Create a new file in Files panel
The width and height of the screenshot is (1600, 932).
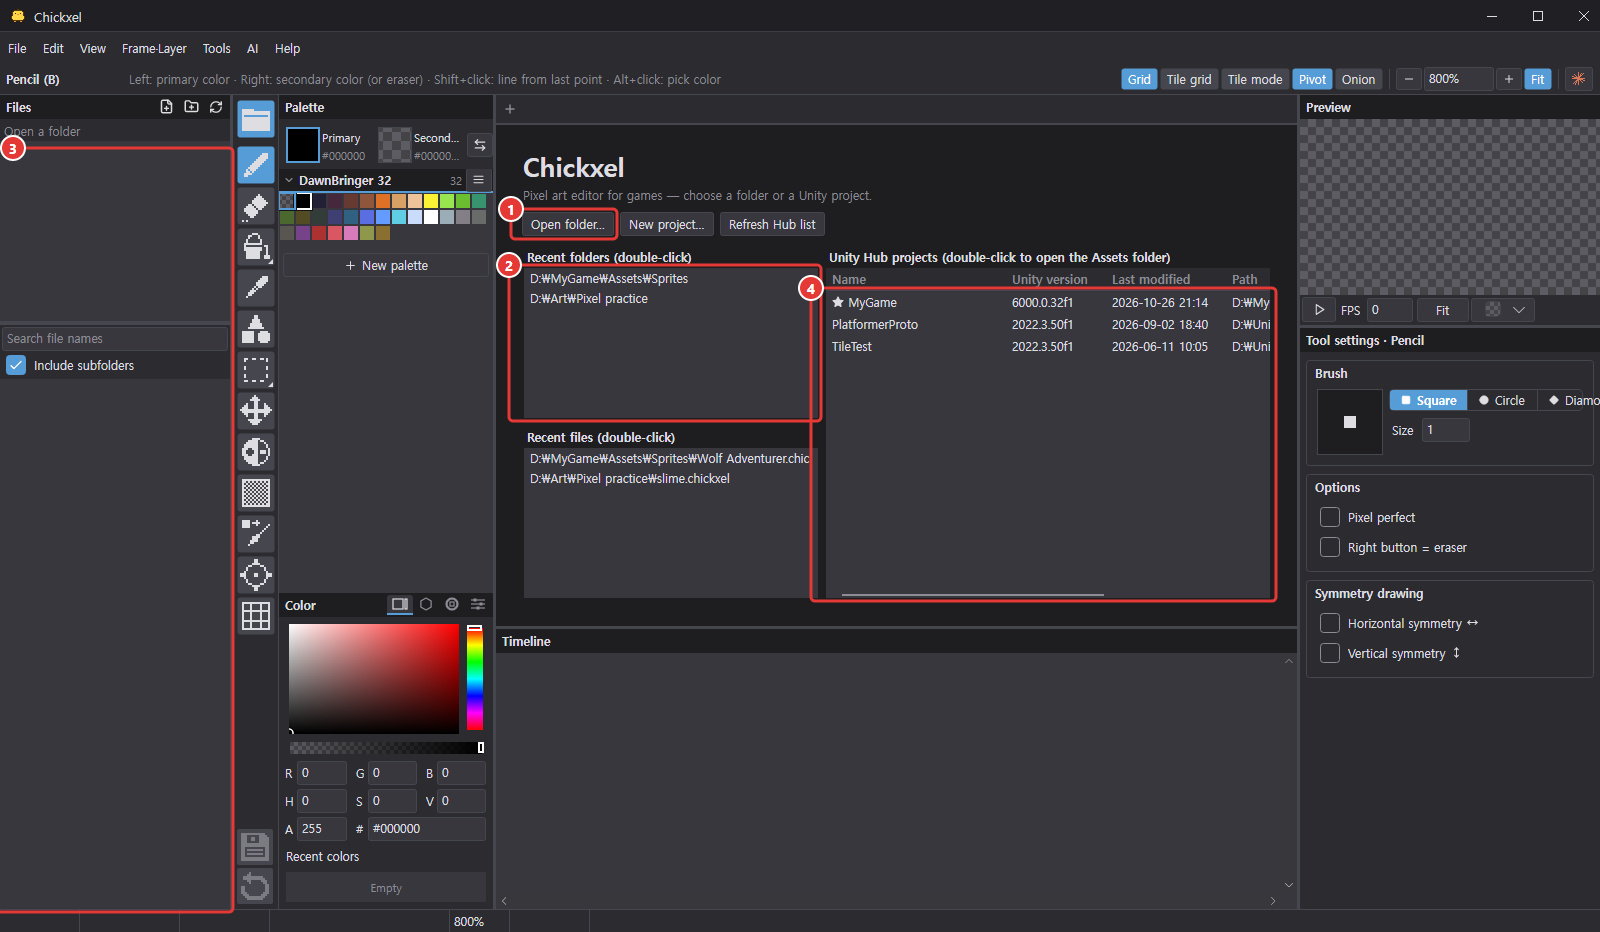click(x=167, y=107)
